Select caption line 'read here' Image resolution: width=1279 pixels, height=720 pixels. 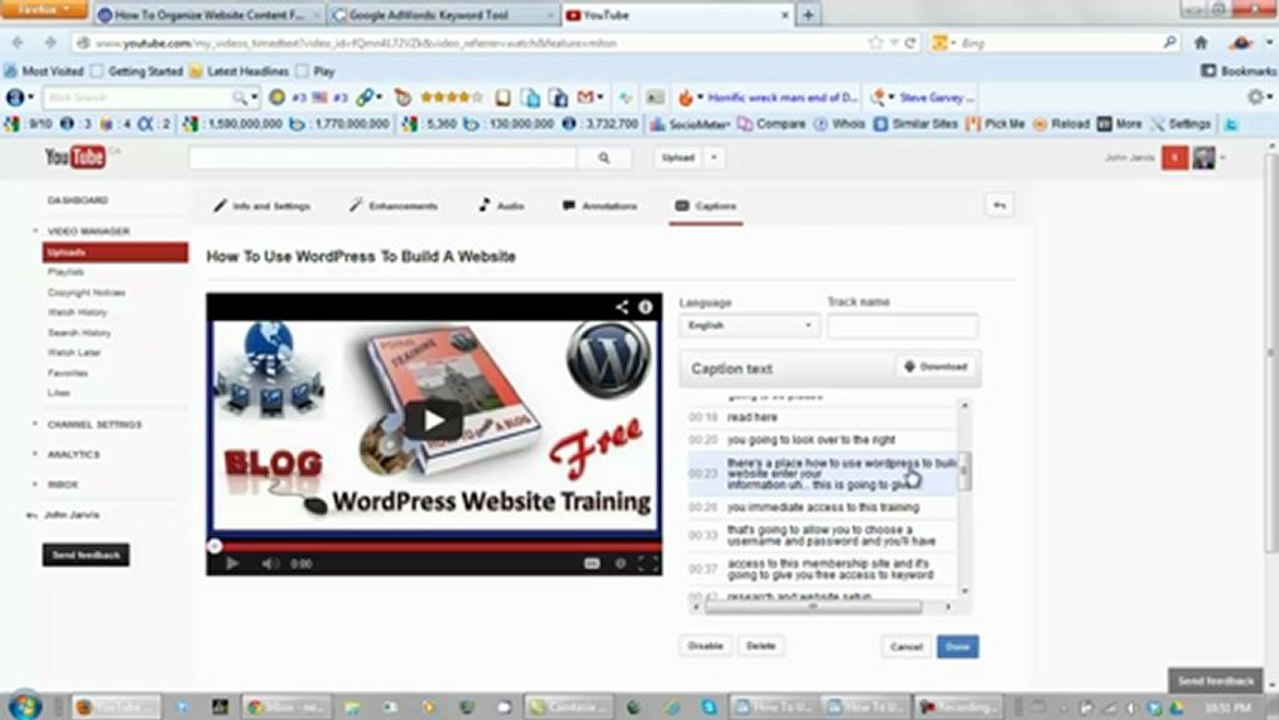pos(821,417)
